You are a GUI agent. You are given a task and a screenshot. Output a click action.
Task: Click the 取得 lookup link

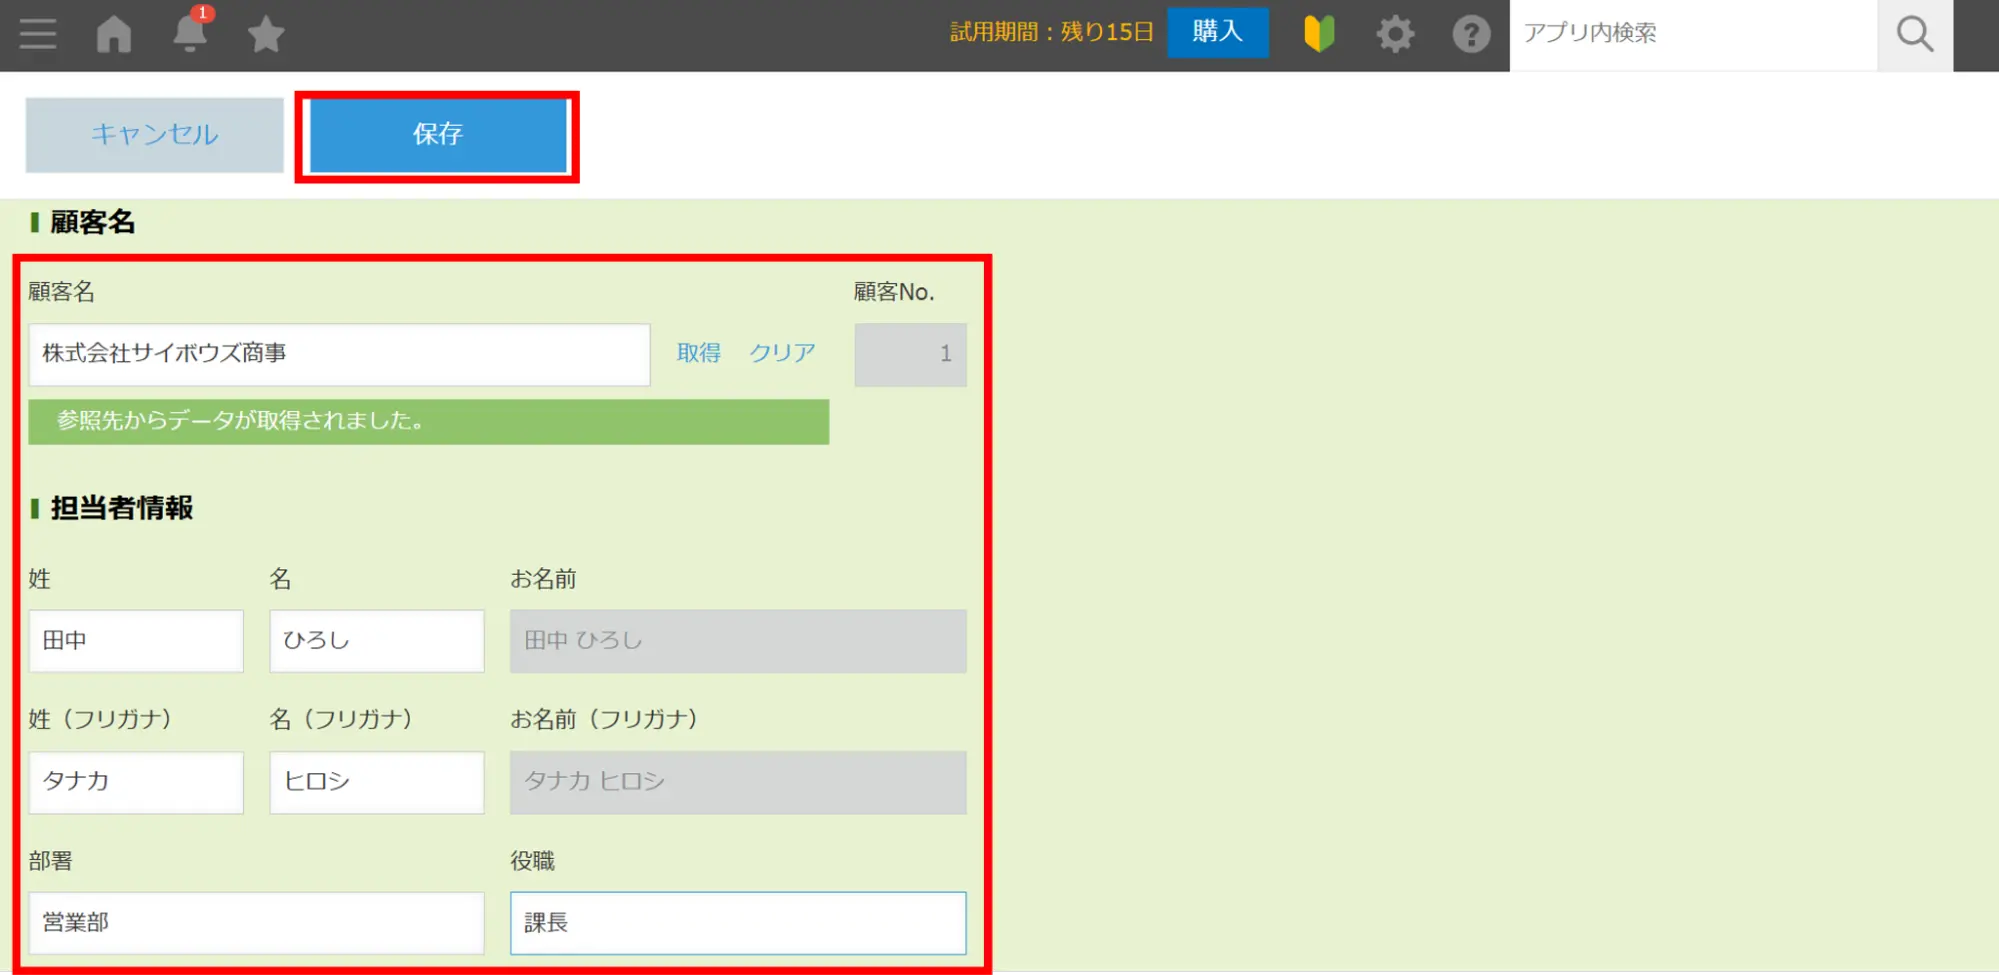pyautogui.click(x=698, y=353)
